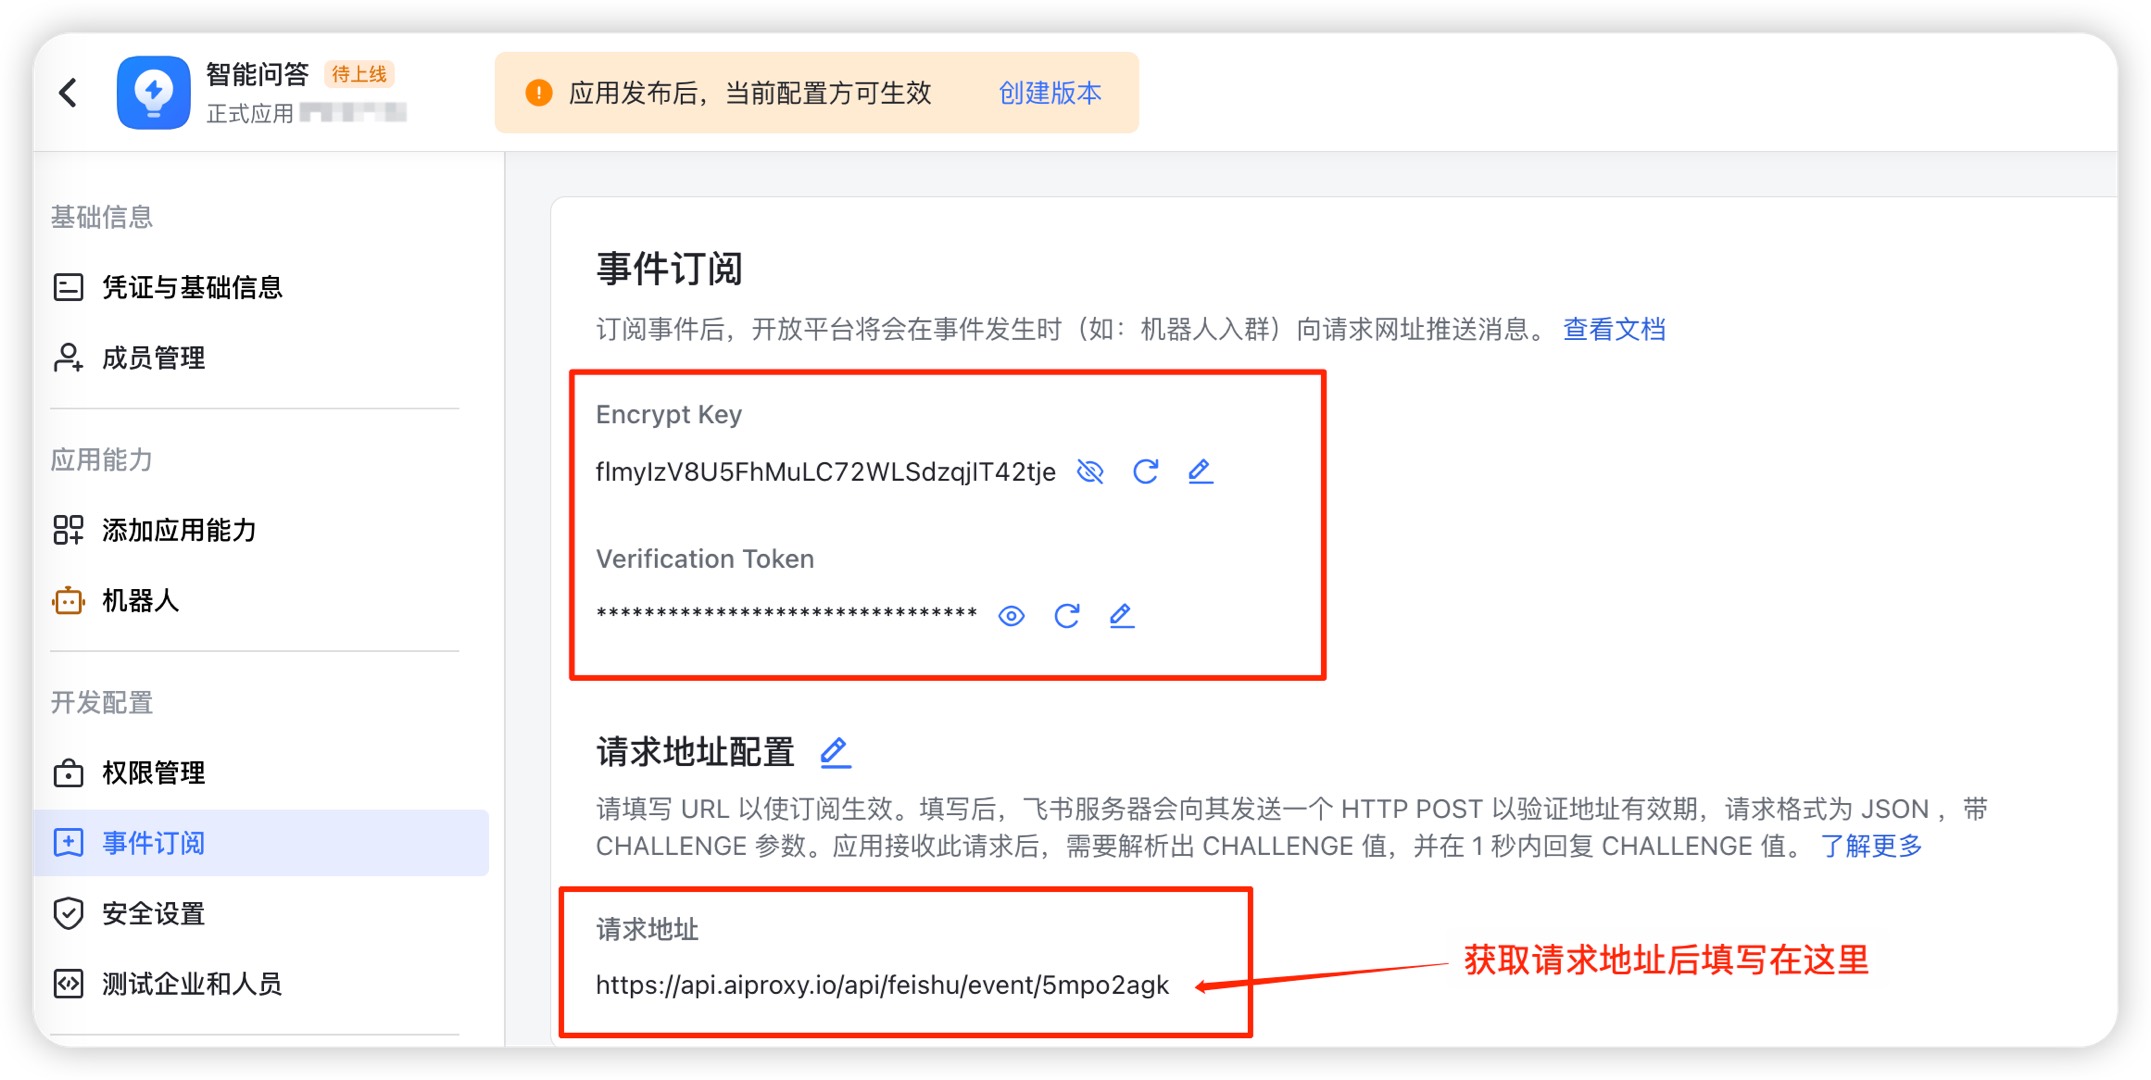This screenshot has height=1080, width=2151.
Task: Reveal the hidden Verification Token
Action: tap(1011, 615)
